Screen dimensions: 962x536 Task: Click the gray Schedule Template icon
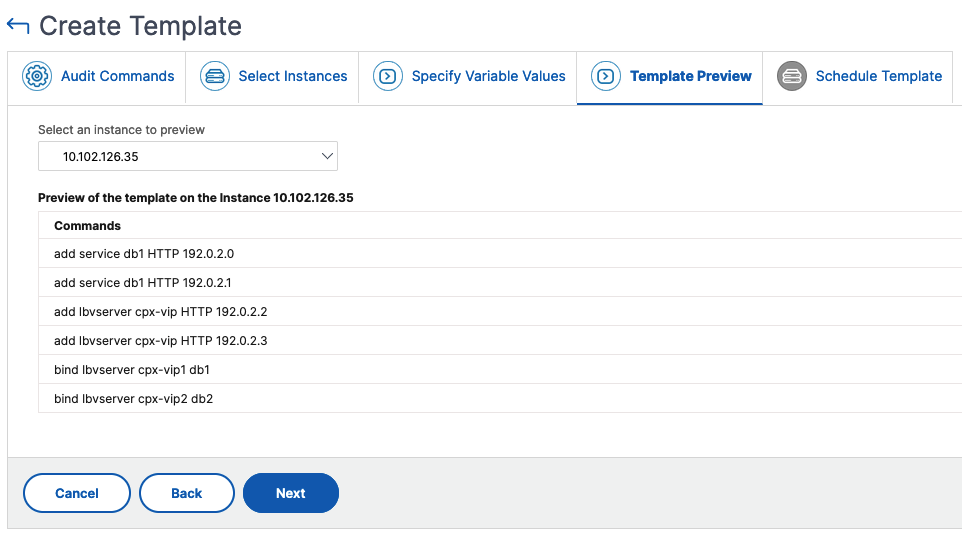click(792, 76)
